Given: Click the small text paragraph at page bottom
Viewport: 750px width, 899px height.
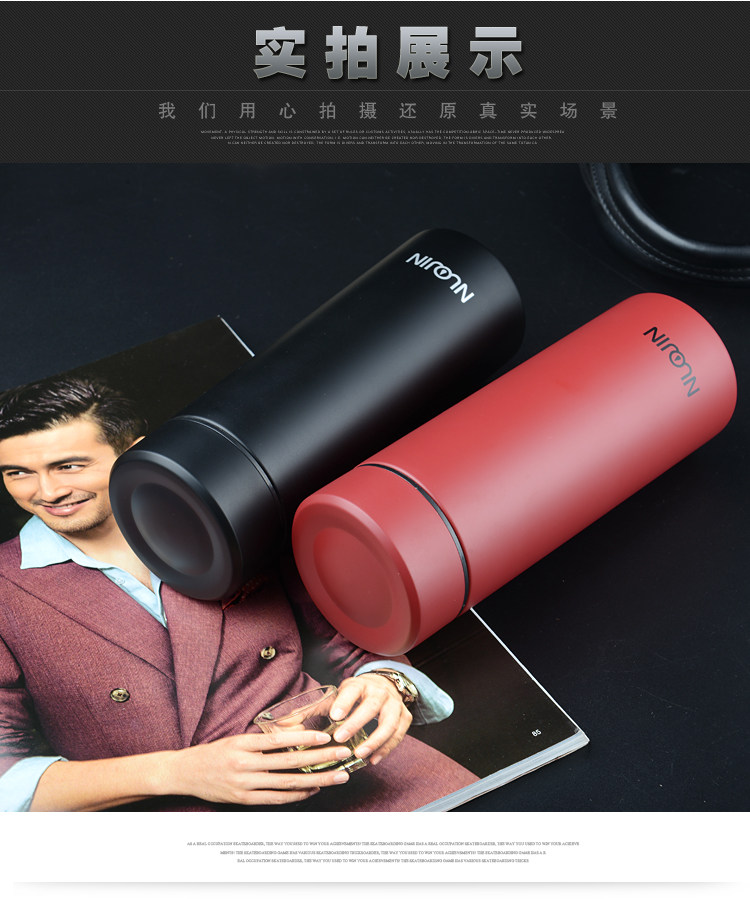Looking at the screenshot, I should [x=382, y=852].
